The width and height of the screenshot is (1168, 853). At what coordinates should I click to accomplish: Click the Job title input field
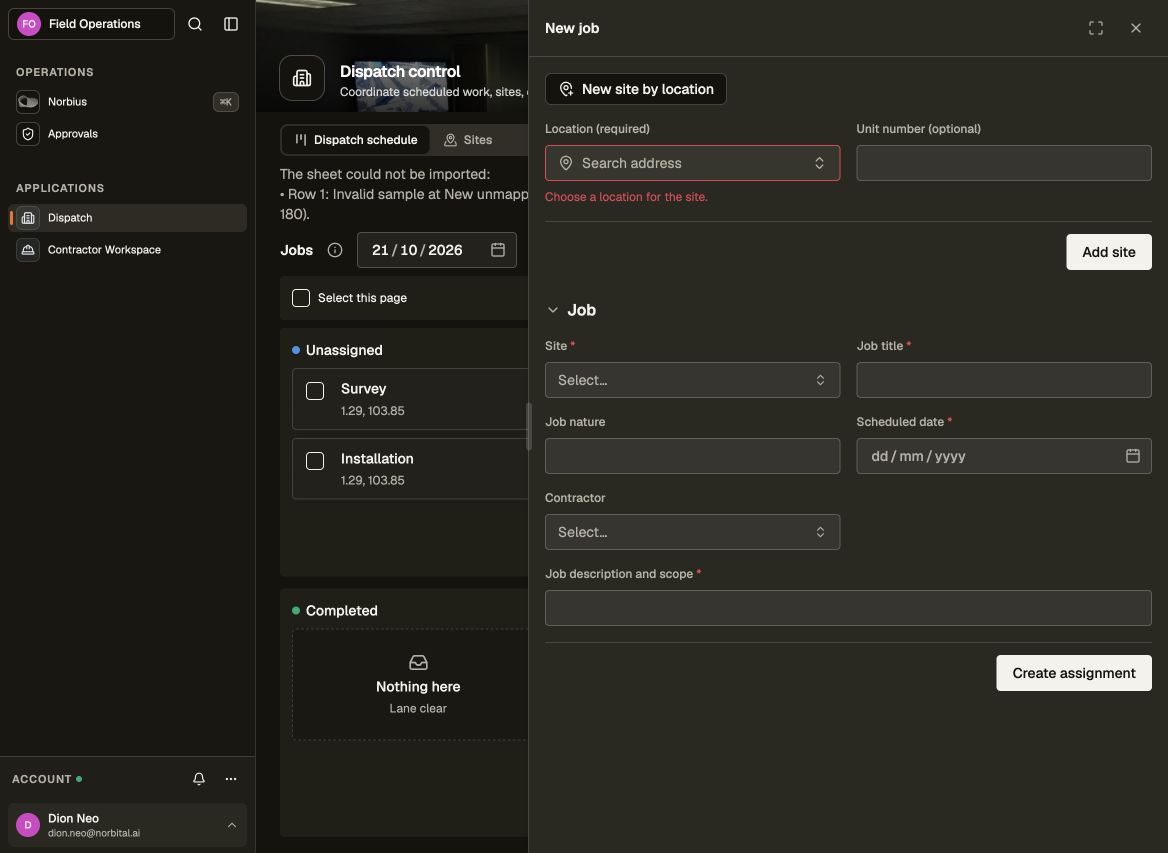pos(1003,380)
